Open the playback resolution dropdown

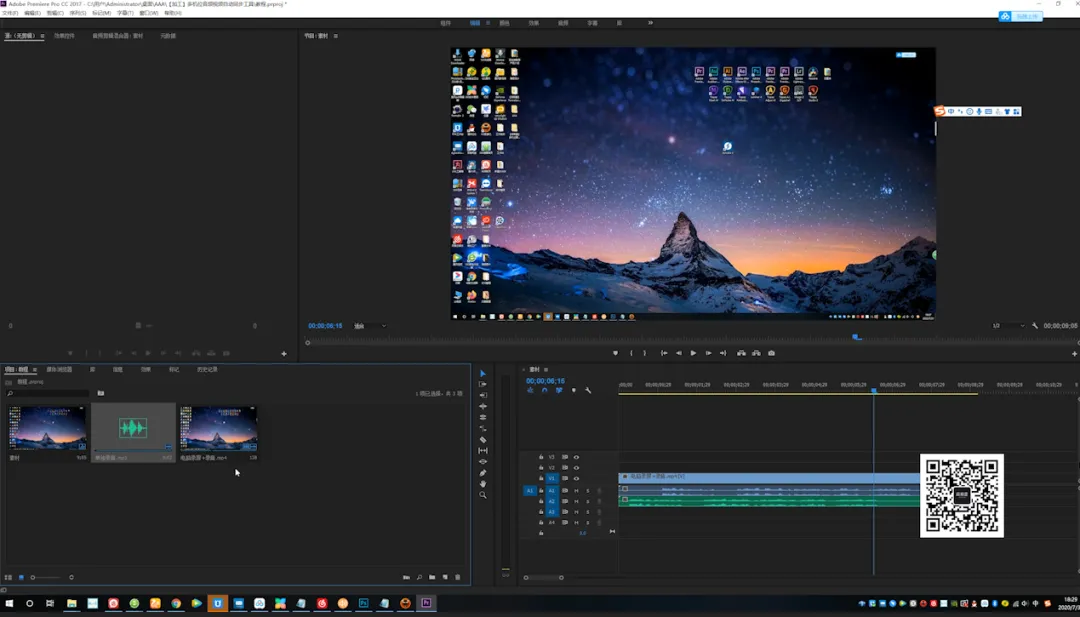click(1008, 326)
